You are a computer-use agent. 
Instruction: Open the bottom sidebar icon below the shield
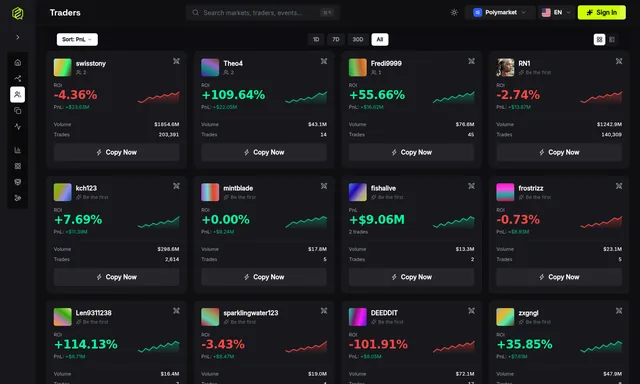click(18, 198)
